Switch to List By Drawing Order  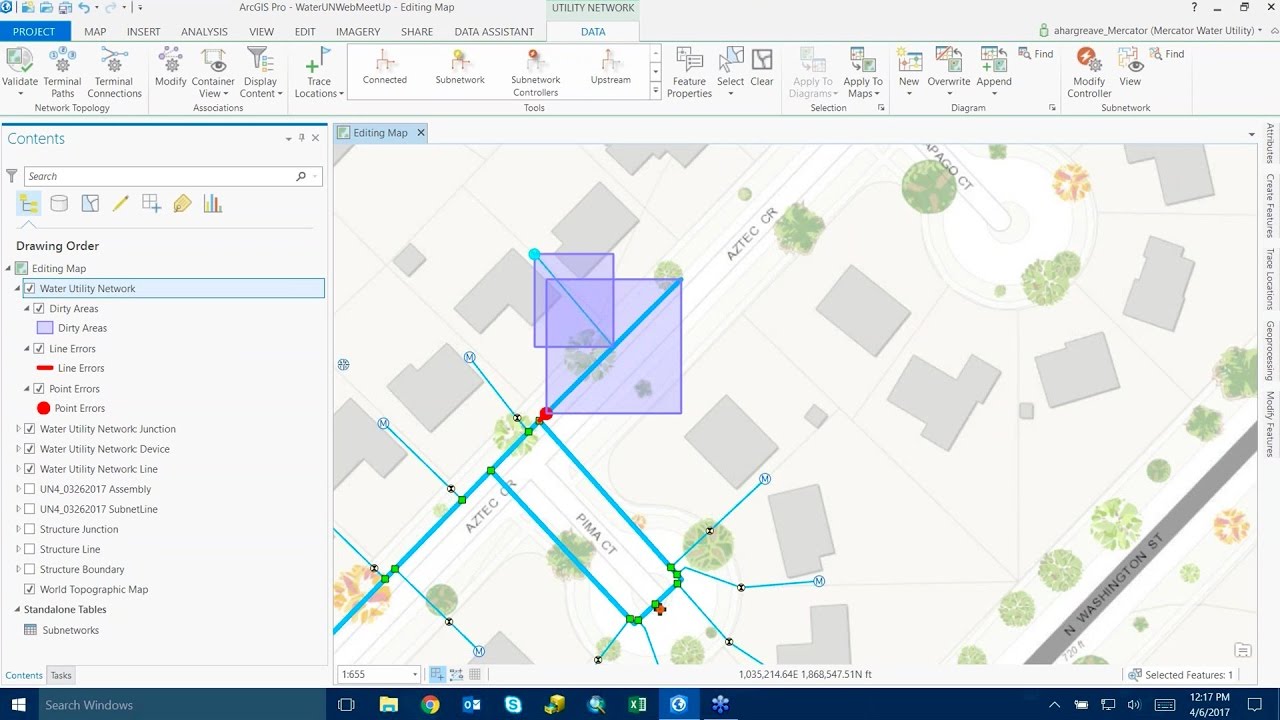28,204
